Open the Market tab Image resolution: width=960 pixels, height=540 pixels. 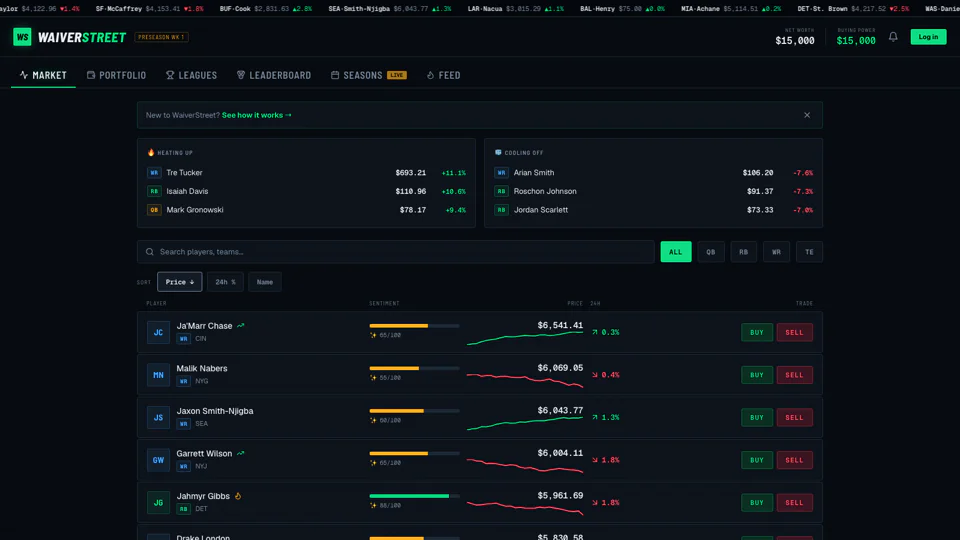tap(43, 75)
